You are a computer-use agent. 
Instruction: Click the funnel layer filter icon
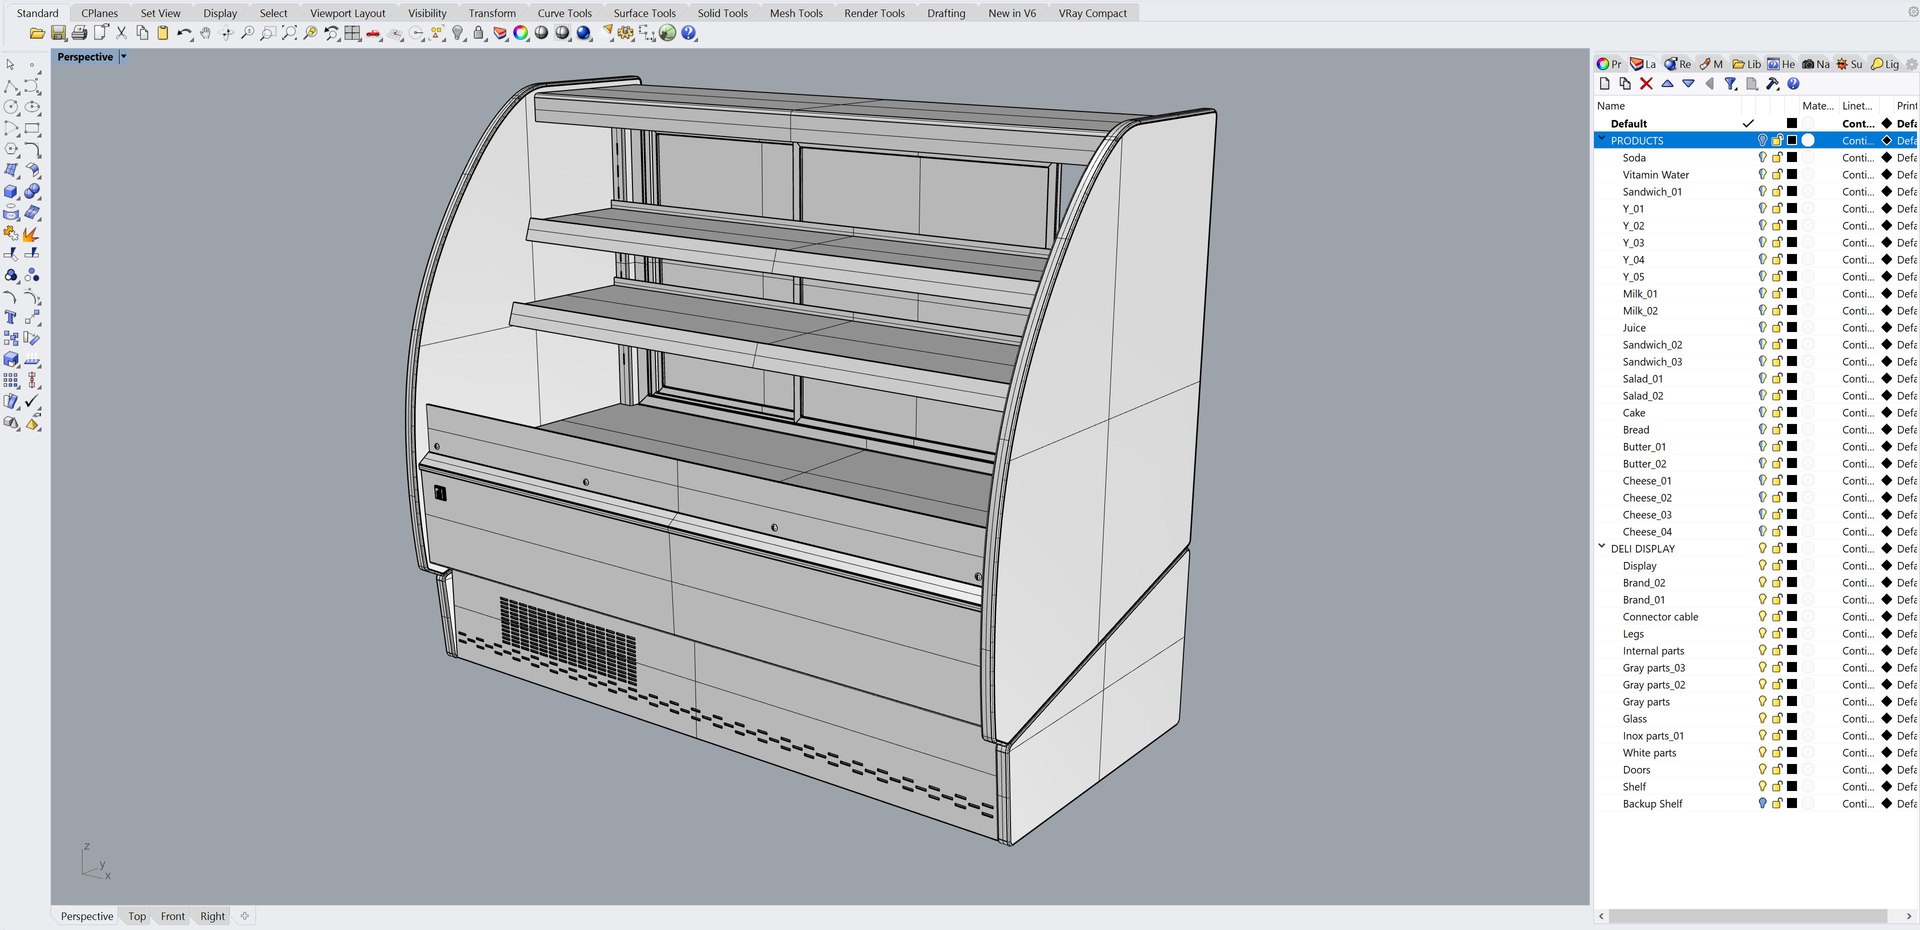pyautogui.click(x=1731, y=84)
